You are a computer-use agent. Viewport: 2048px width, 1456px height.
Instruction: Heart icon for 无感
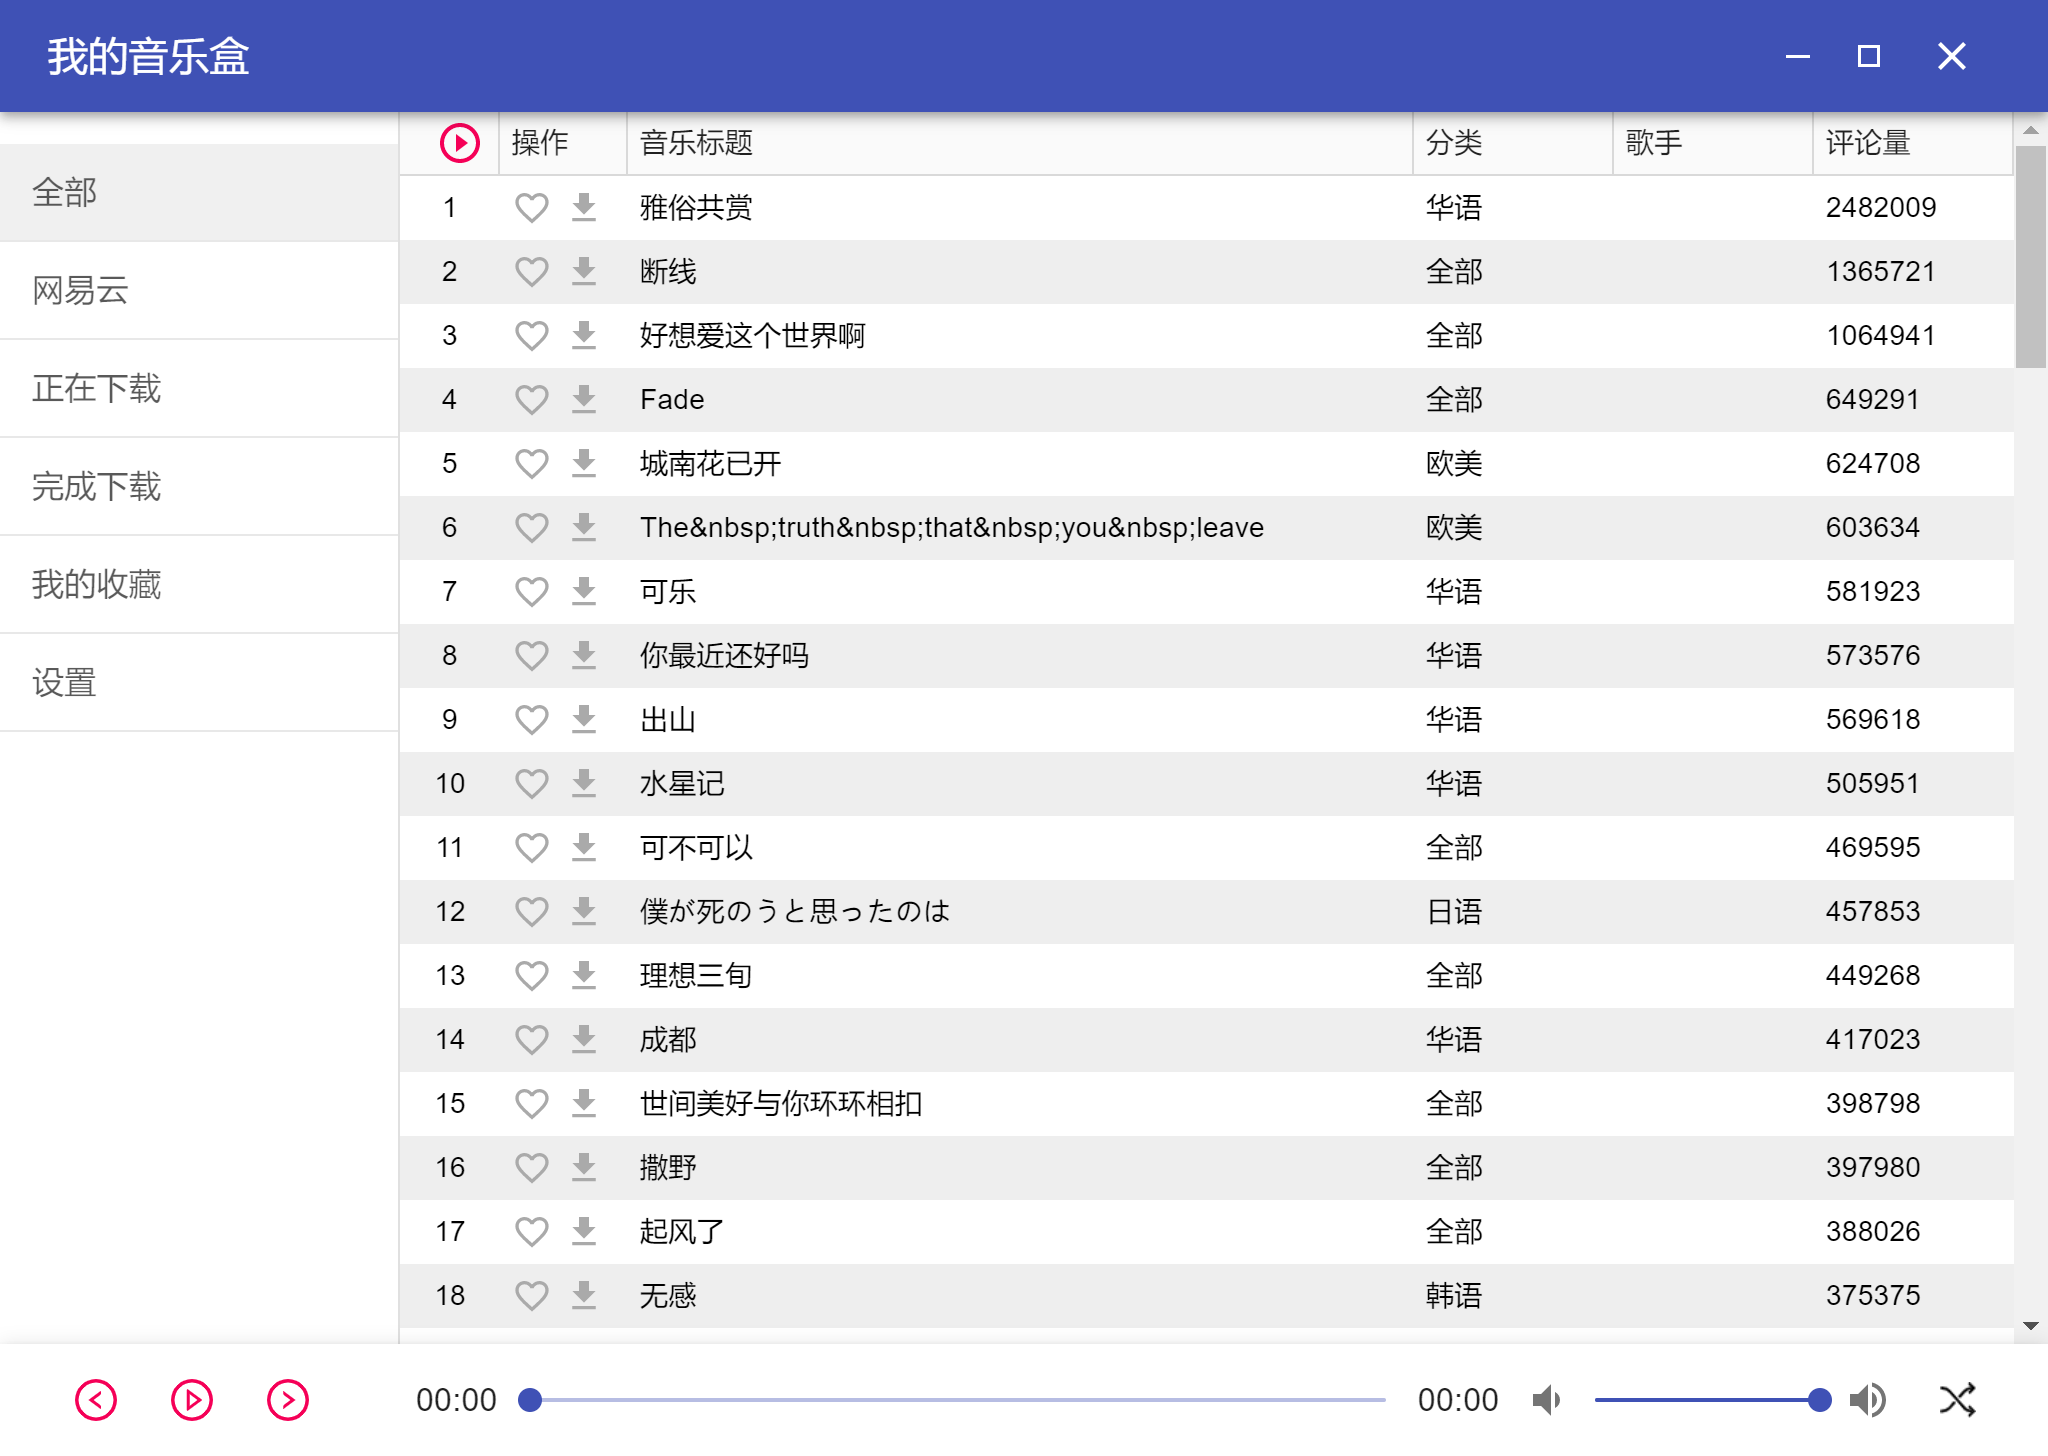point(531,1295)
